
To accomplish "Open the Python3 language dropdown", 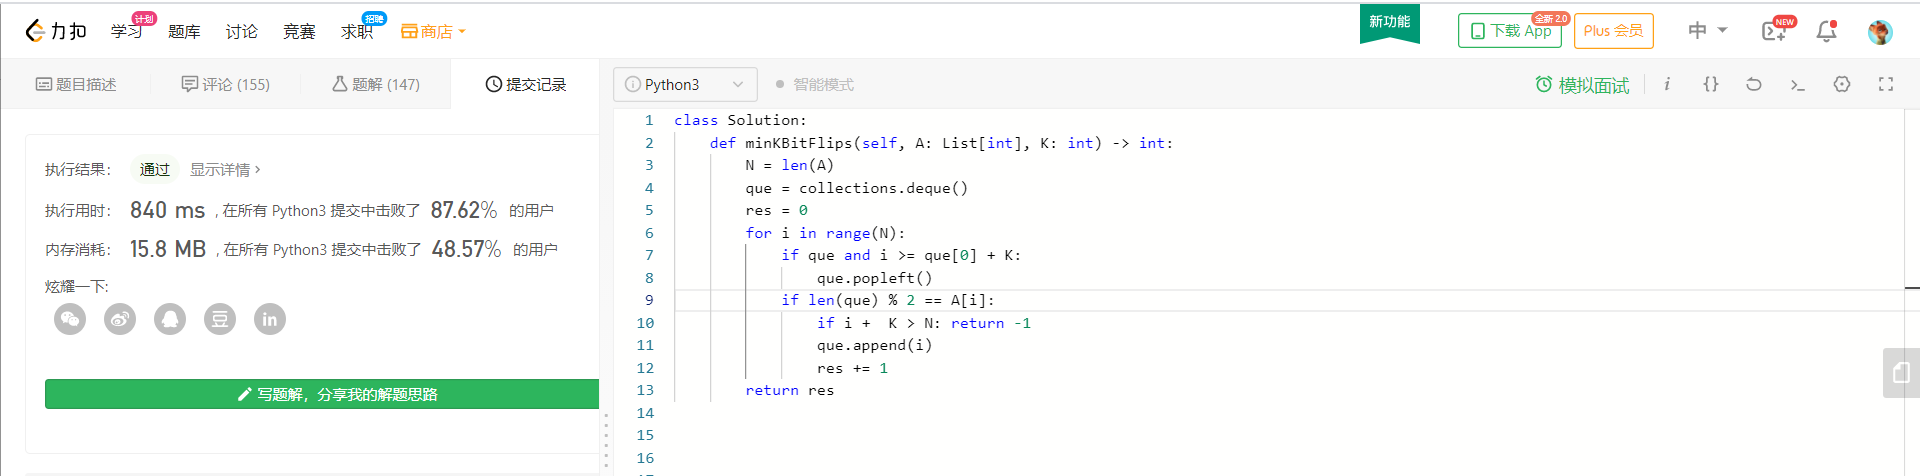I will click(685, 84).
